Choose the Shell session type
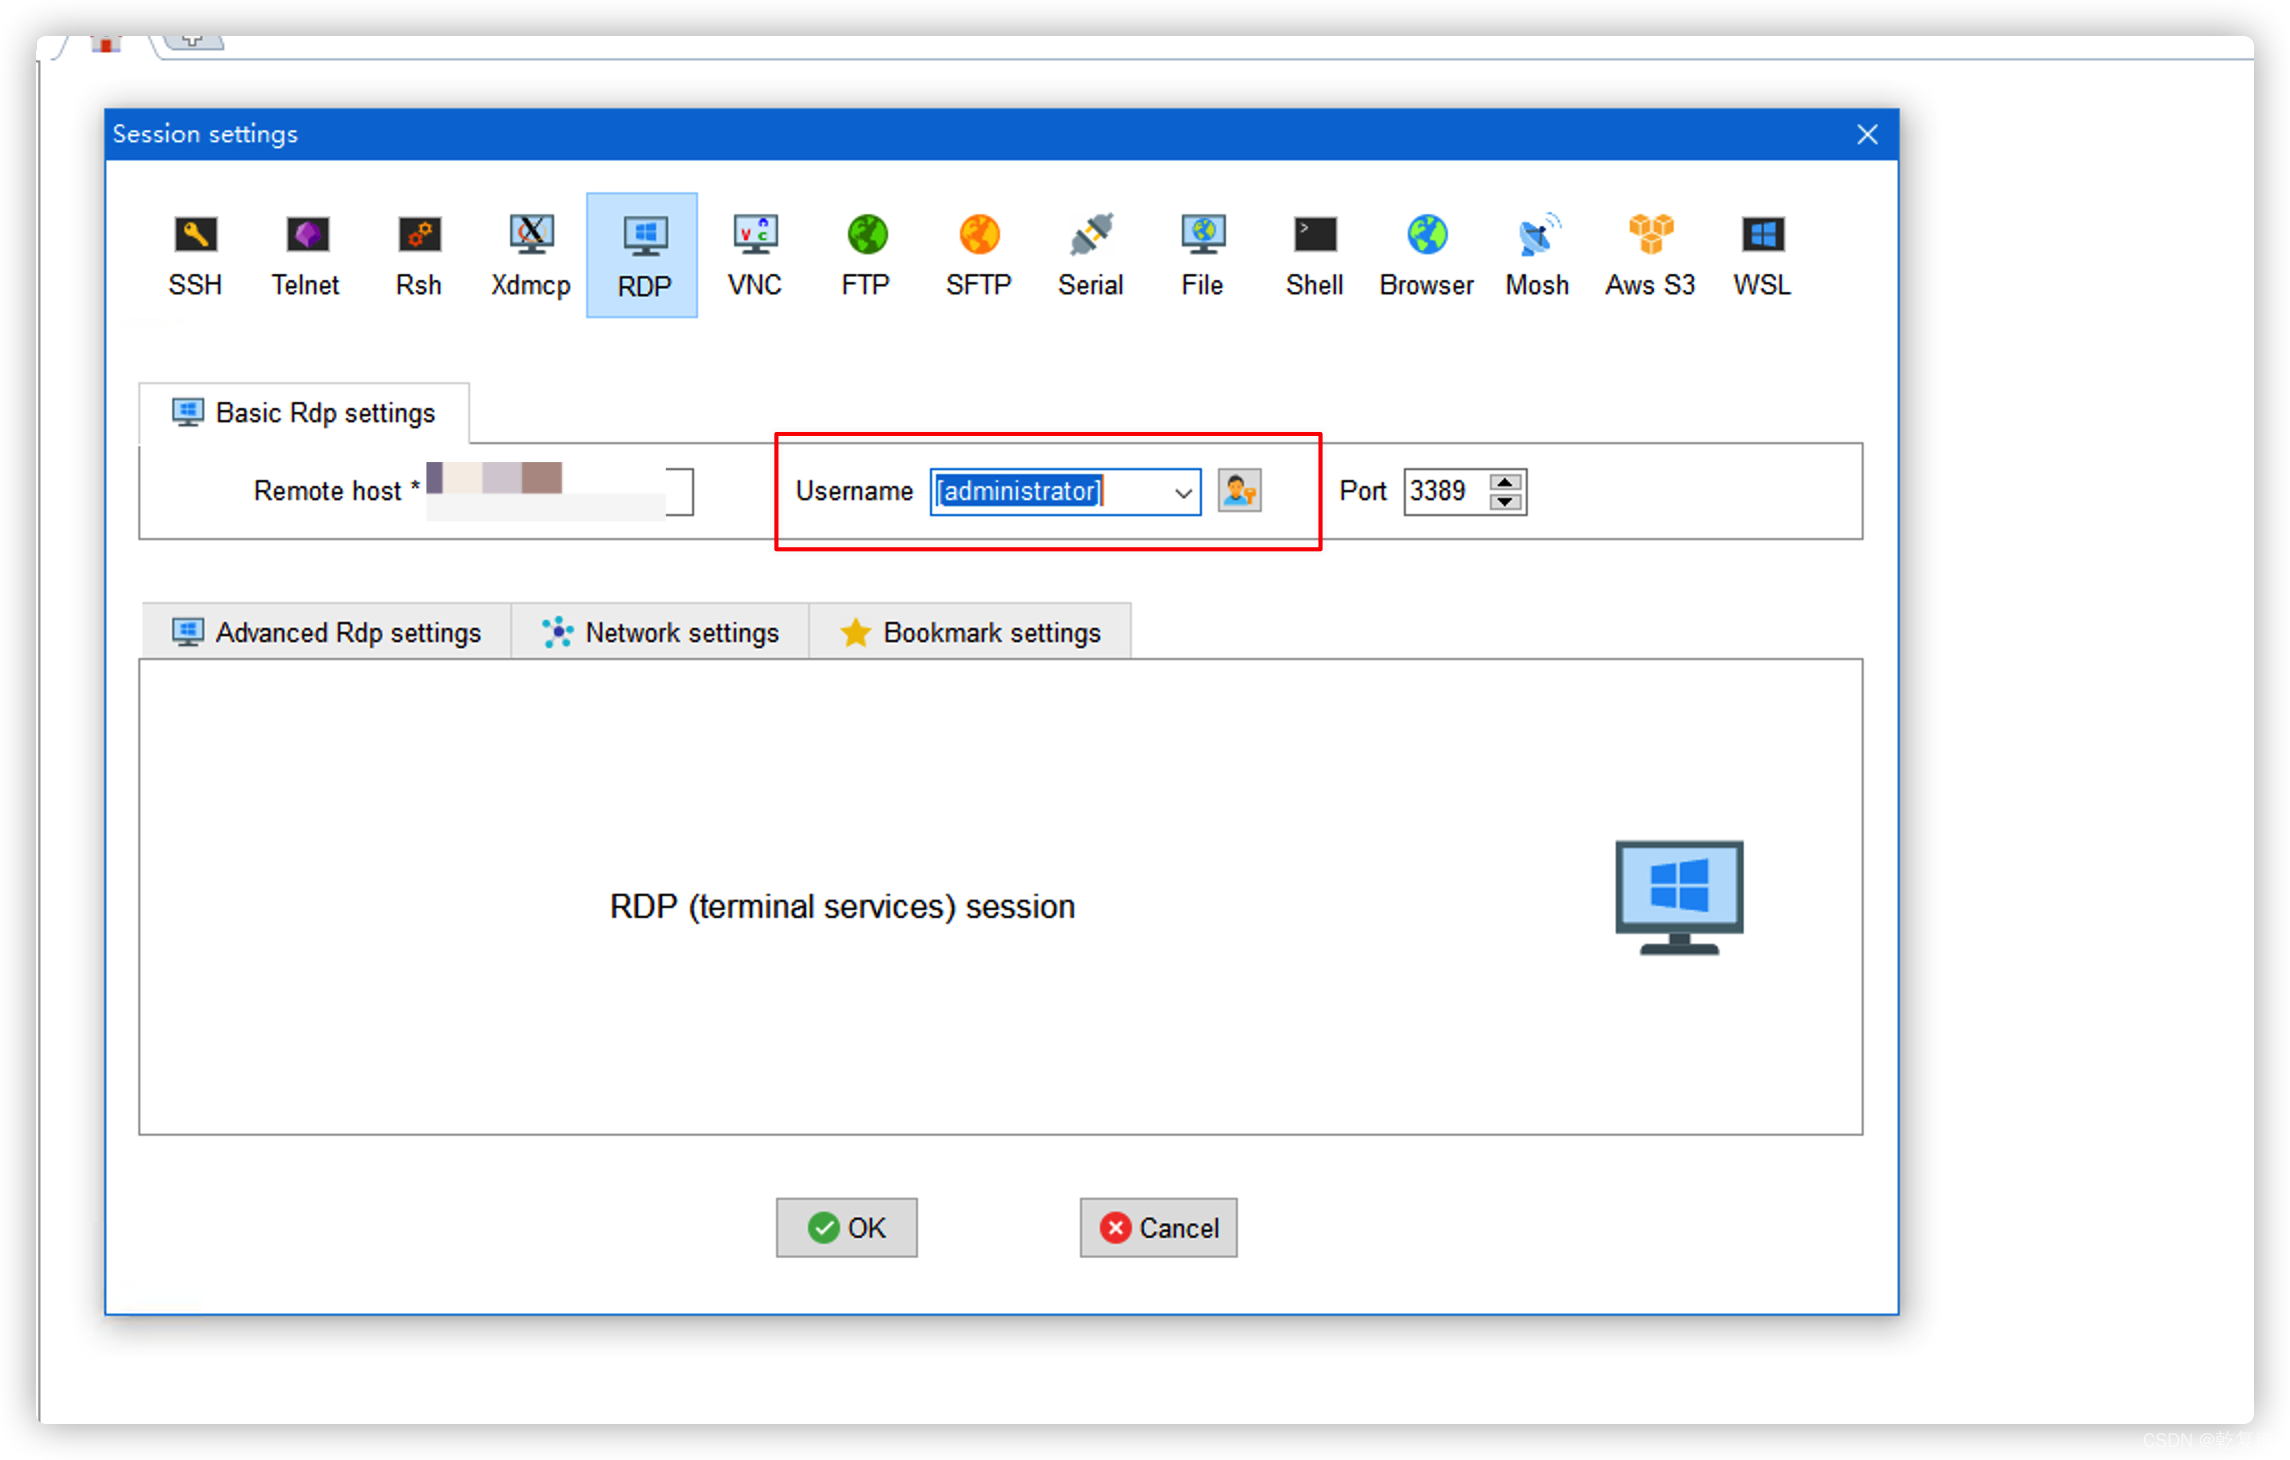Screen dimensions: 2290x1460 [1314, 255]
